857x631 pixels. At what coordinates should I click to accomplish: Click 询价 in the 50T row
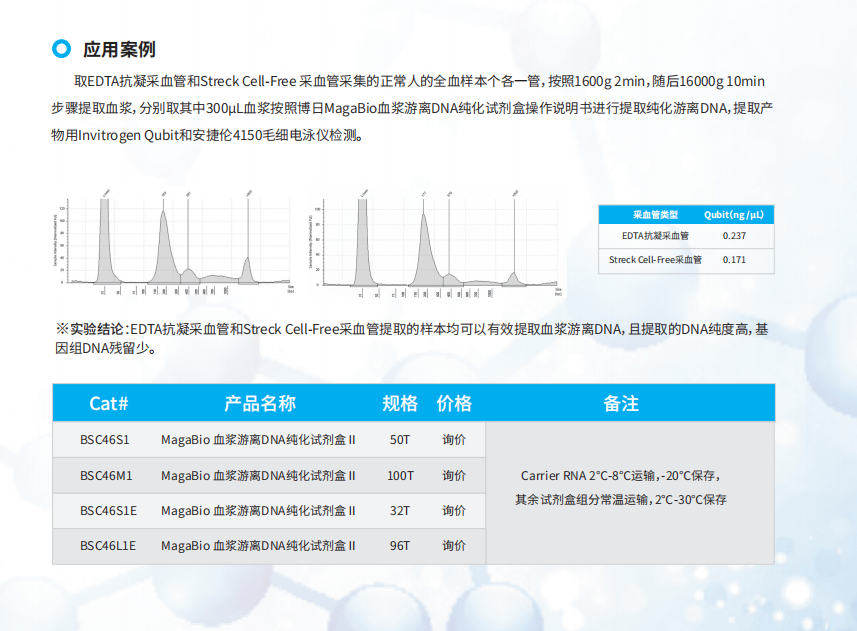[x=454, y=439]
